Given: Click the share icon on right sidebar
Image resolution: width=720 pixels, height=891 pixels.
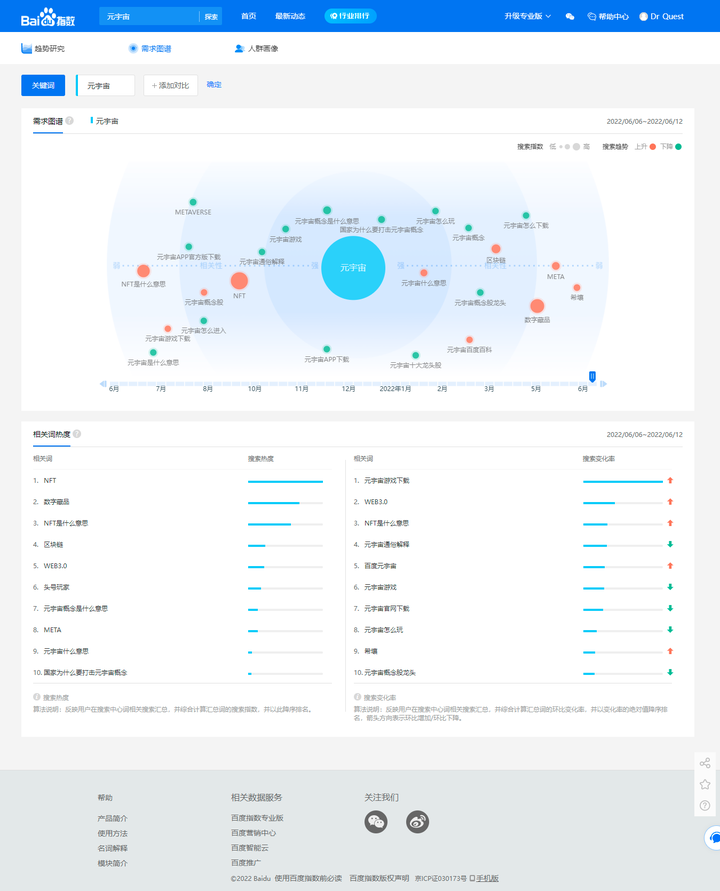Looking at the screenshot, I should [x=705, y=764].
